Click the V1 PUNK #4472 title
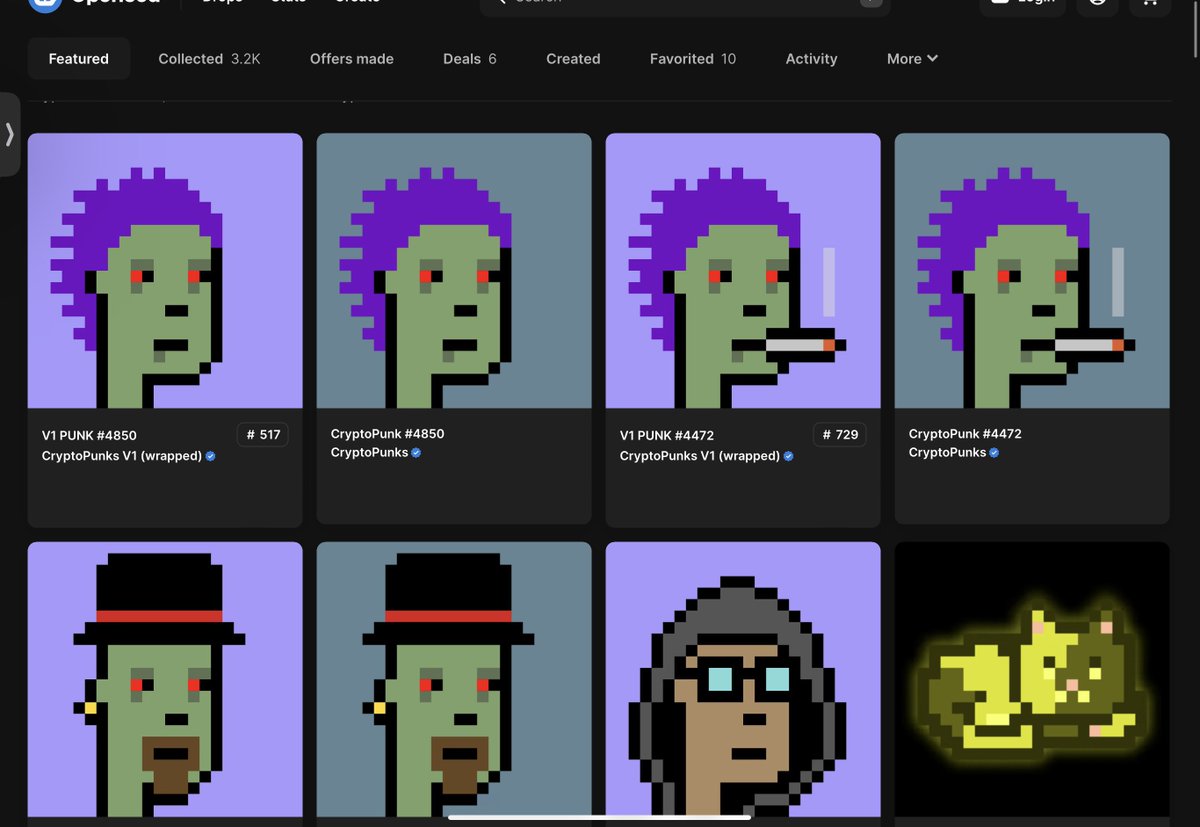 667,435
